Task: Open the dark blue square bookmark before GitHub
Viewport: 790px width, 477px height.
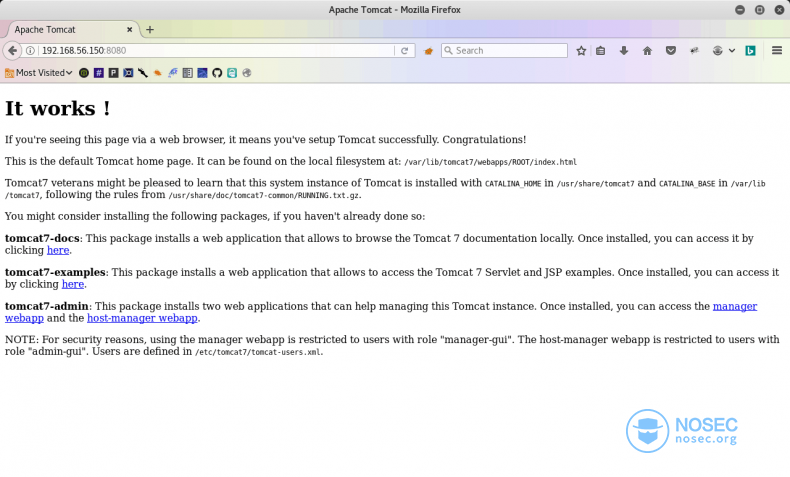Action: [202, 73]
